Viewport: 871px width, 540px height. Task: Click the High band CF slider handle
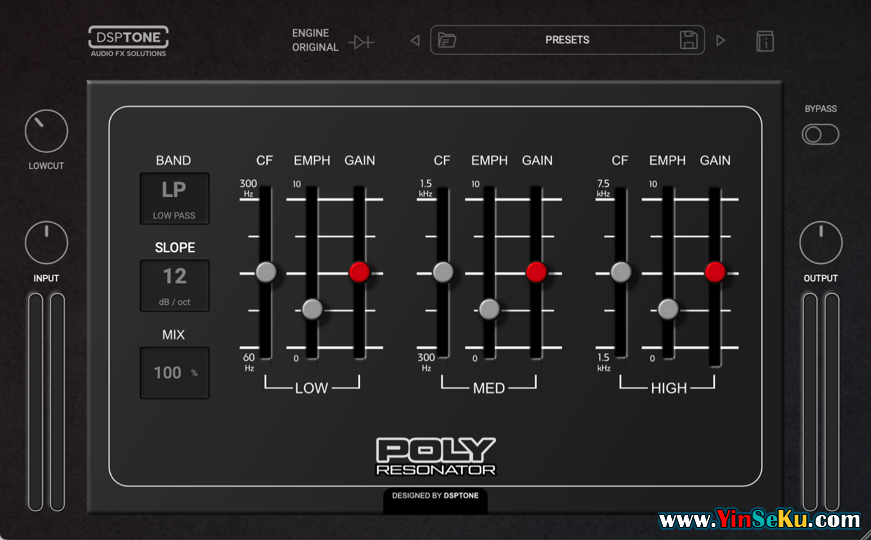pos(621,271)
